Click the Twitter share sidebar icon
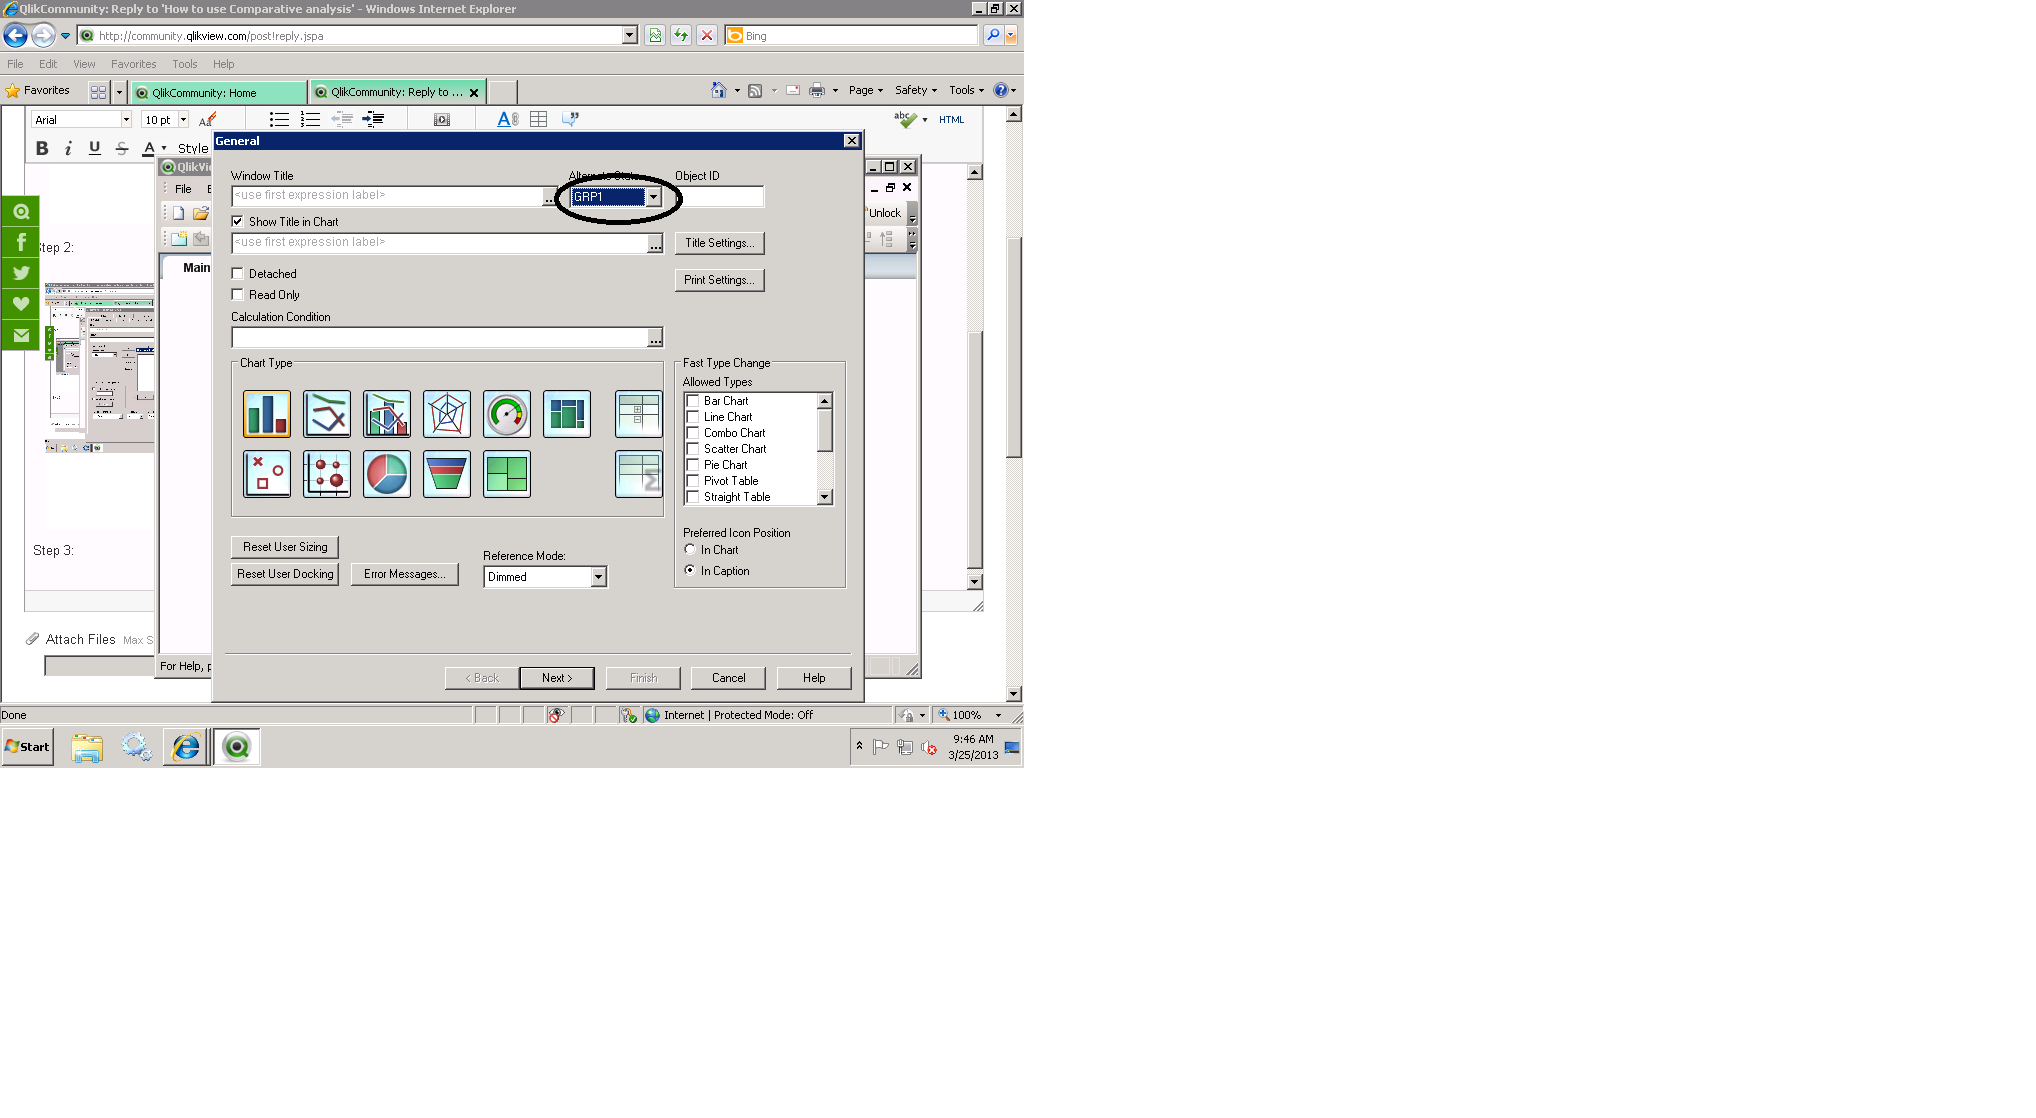 click(21, 273)
